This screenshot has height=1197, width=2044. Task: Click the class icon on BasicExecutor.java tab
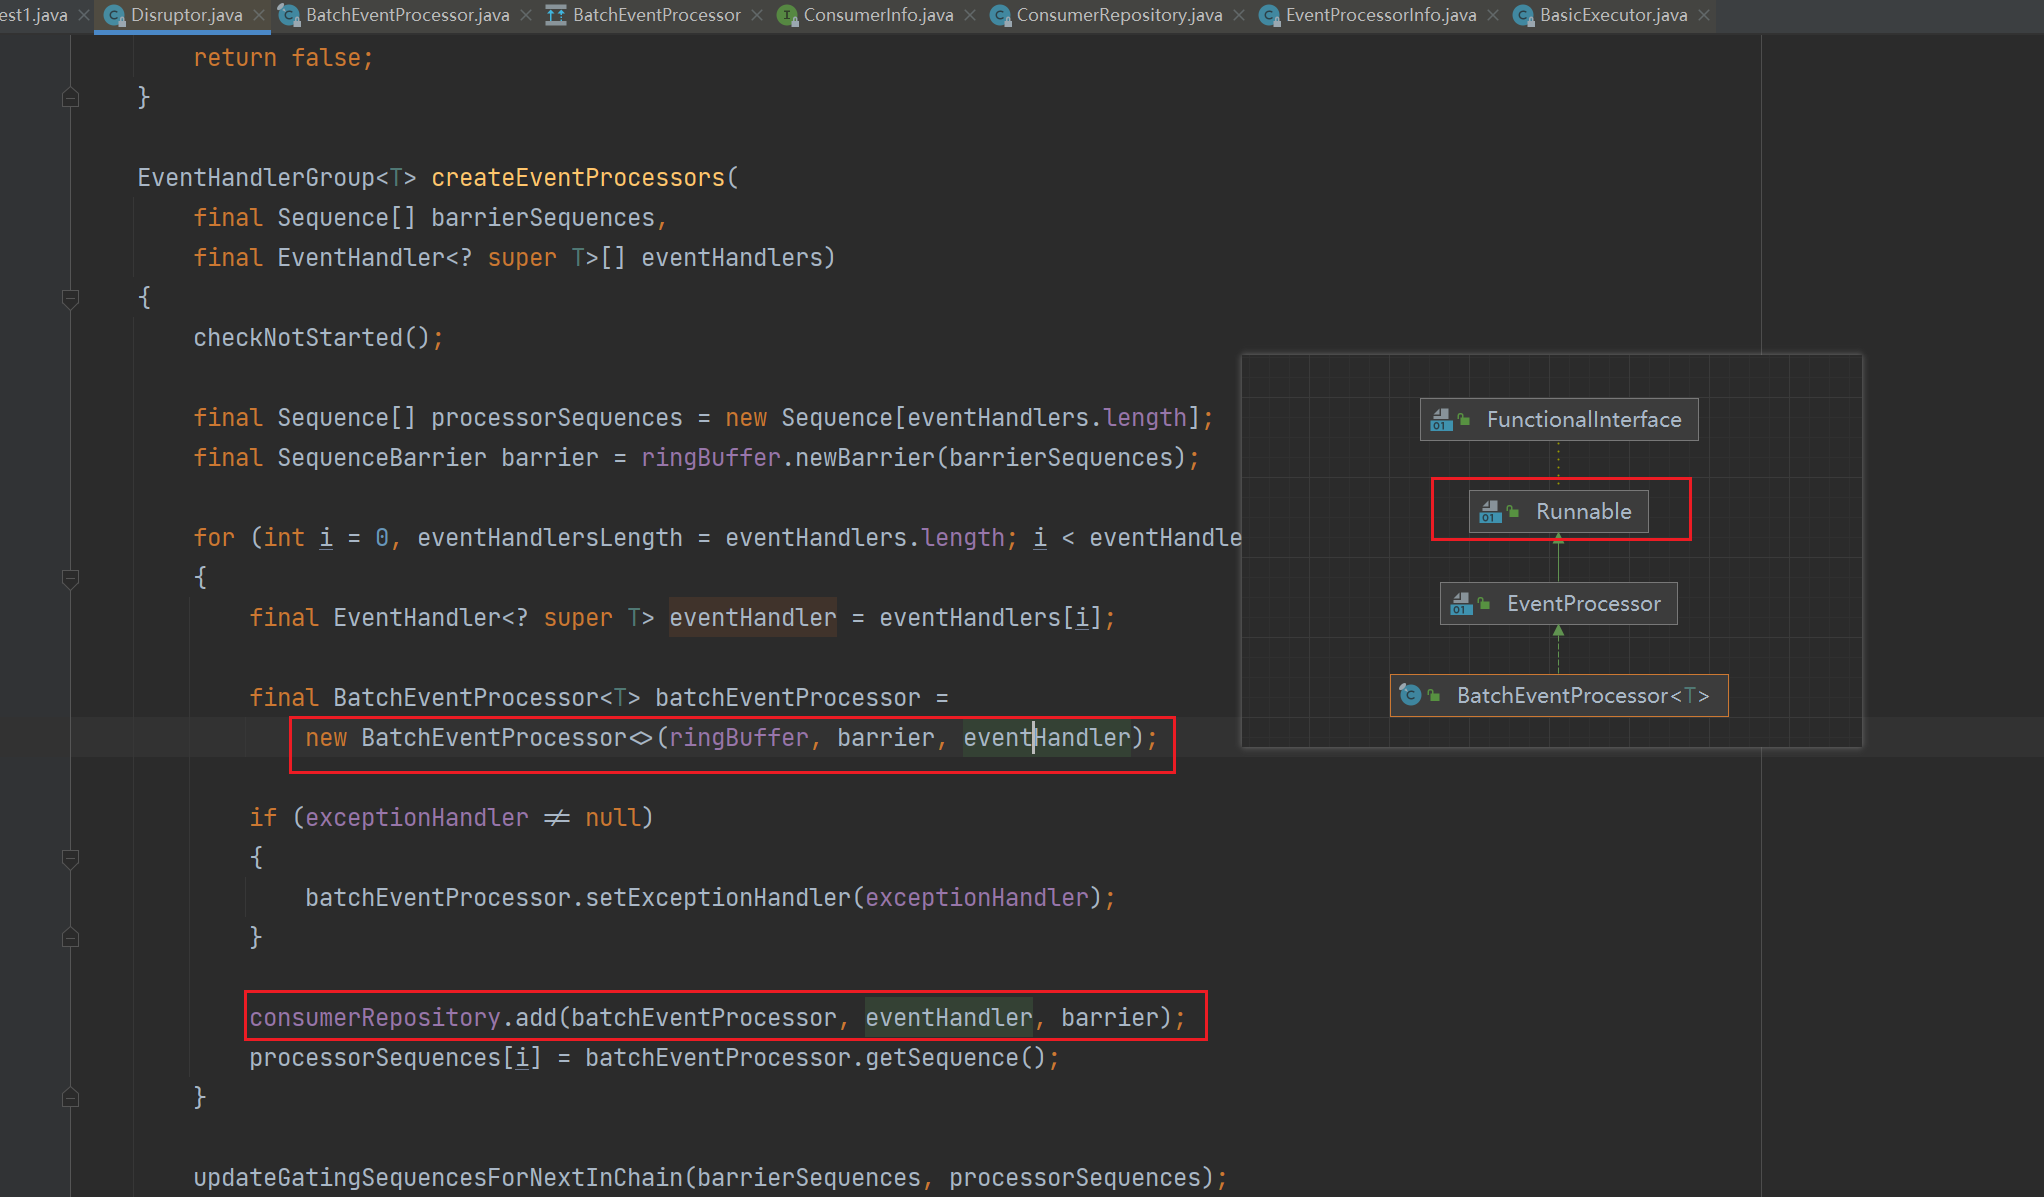tap(1523, 15)
